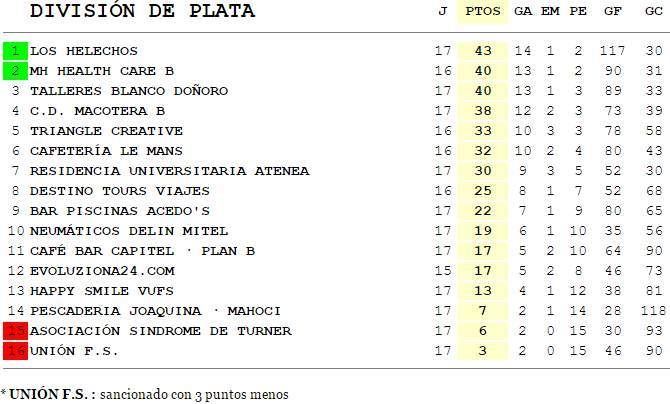
Task: Select the GC column header
Action: [x=654, y=12]
